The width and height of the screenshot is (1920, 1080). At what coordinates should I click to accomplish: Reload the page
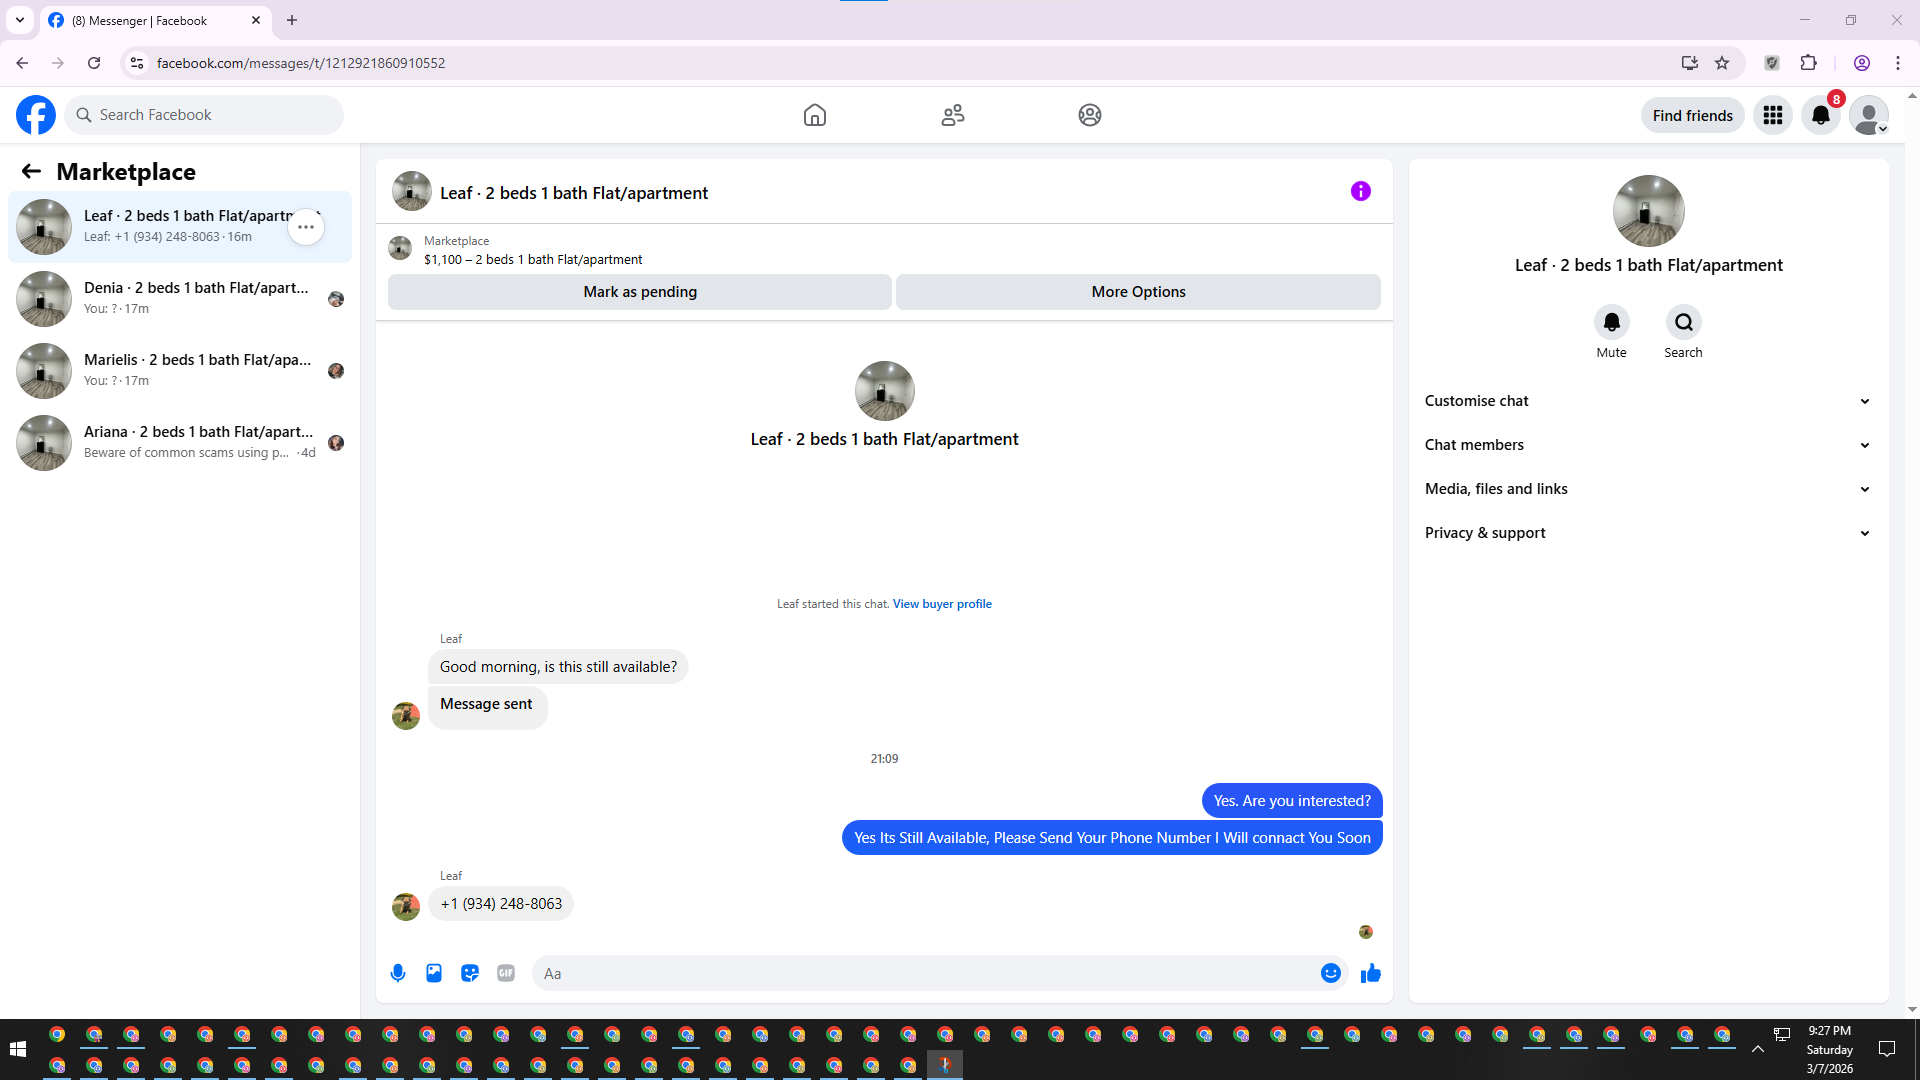(x=94, y=63)
